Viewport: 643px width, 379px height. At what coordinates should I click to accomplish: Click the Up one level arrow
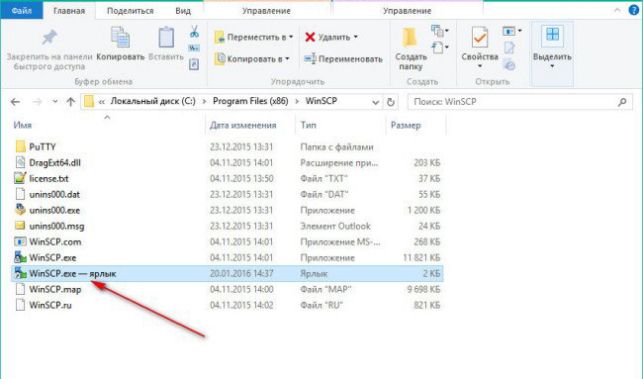[71, 102]
